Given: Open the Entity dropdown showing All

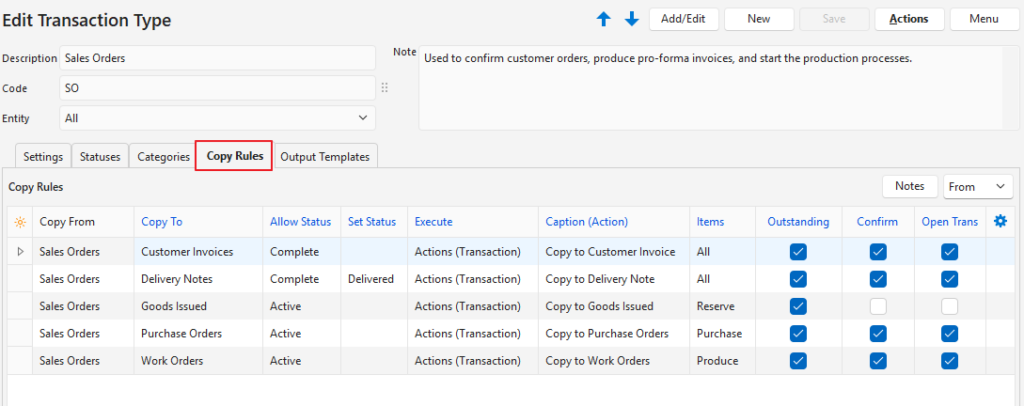Looking at the screenshot, I should click(x=217, y=118).
